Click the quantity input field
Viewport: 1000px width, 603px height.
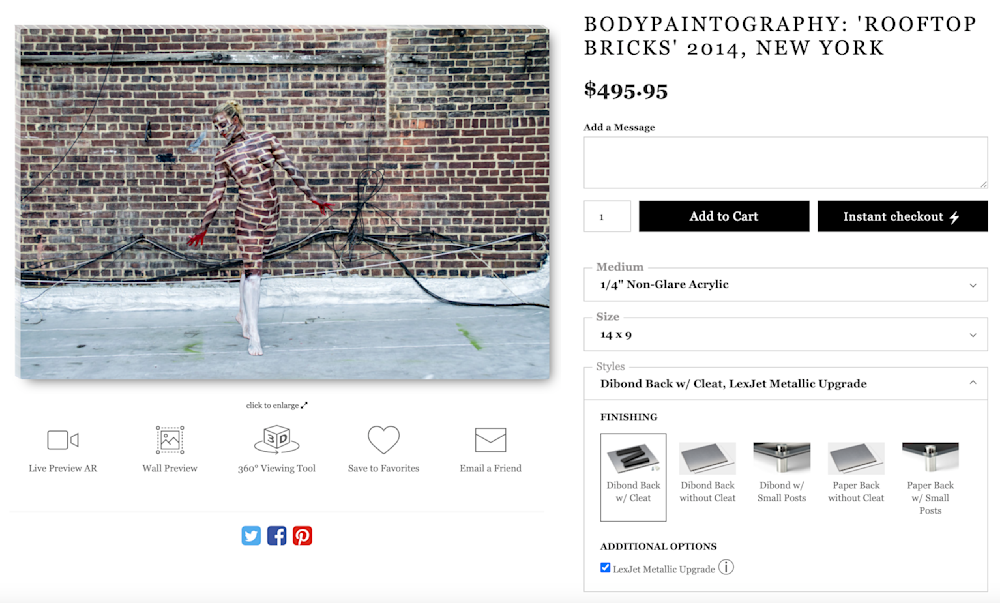(x=607, y=216)
